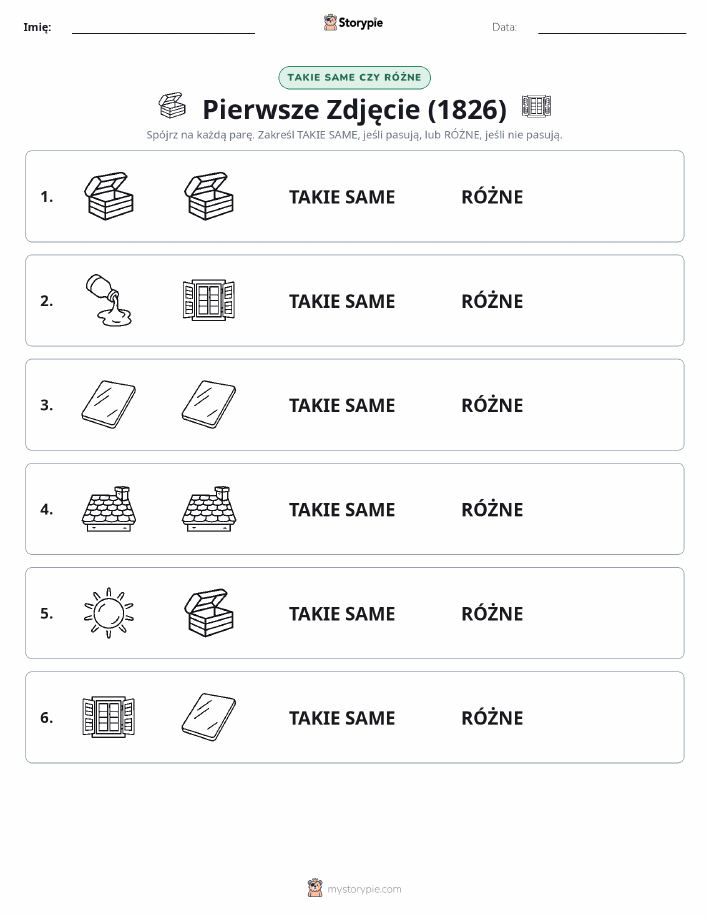This screenshot has width=709, height=917.
Task: Click the TAKIE SAME CZY RÓŻNE badge
Action: [354, 77]
